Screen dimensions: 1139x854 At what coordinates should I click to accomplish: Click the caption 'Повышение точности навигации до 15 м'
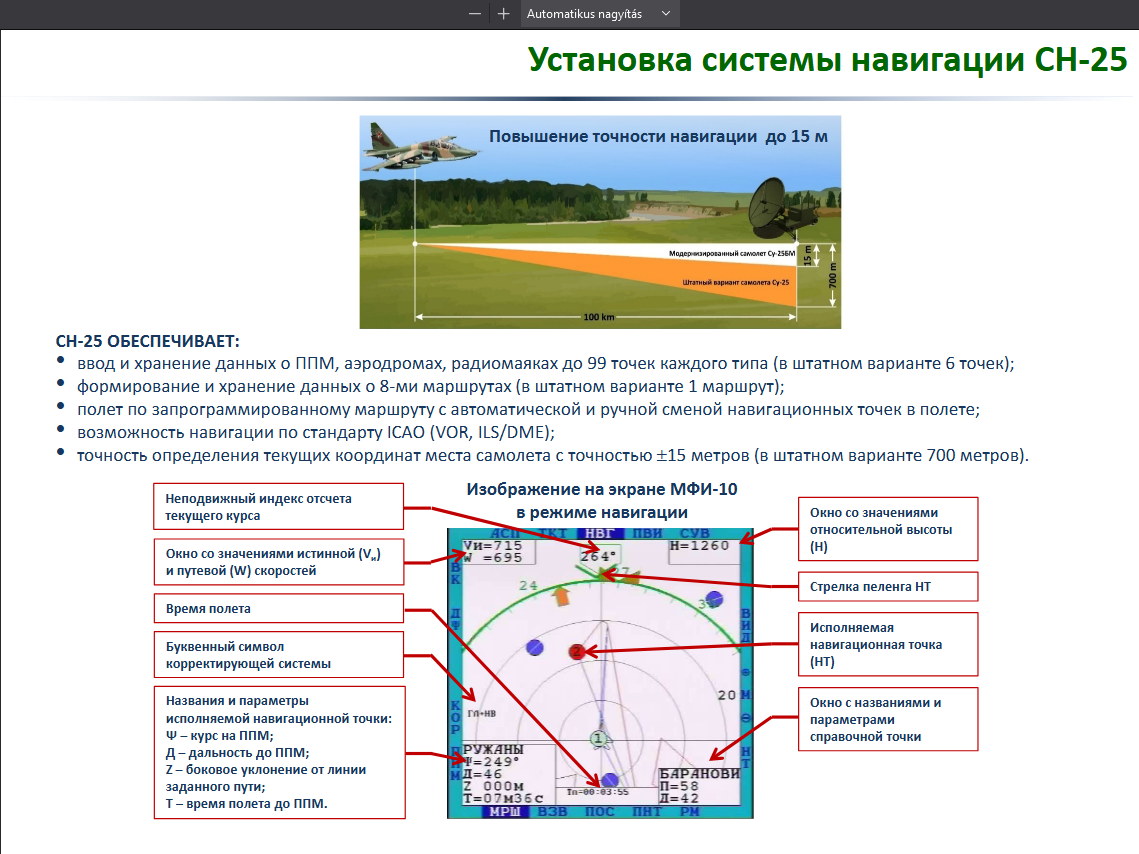click(x=658, y=137)
